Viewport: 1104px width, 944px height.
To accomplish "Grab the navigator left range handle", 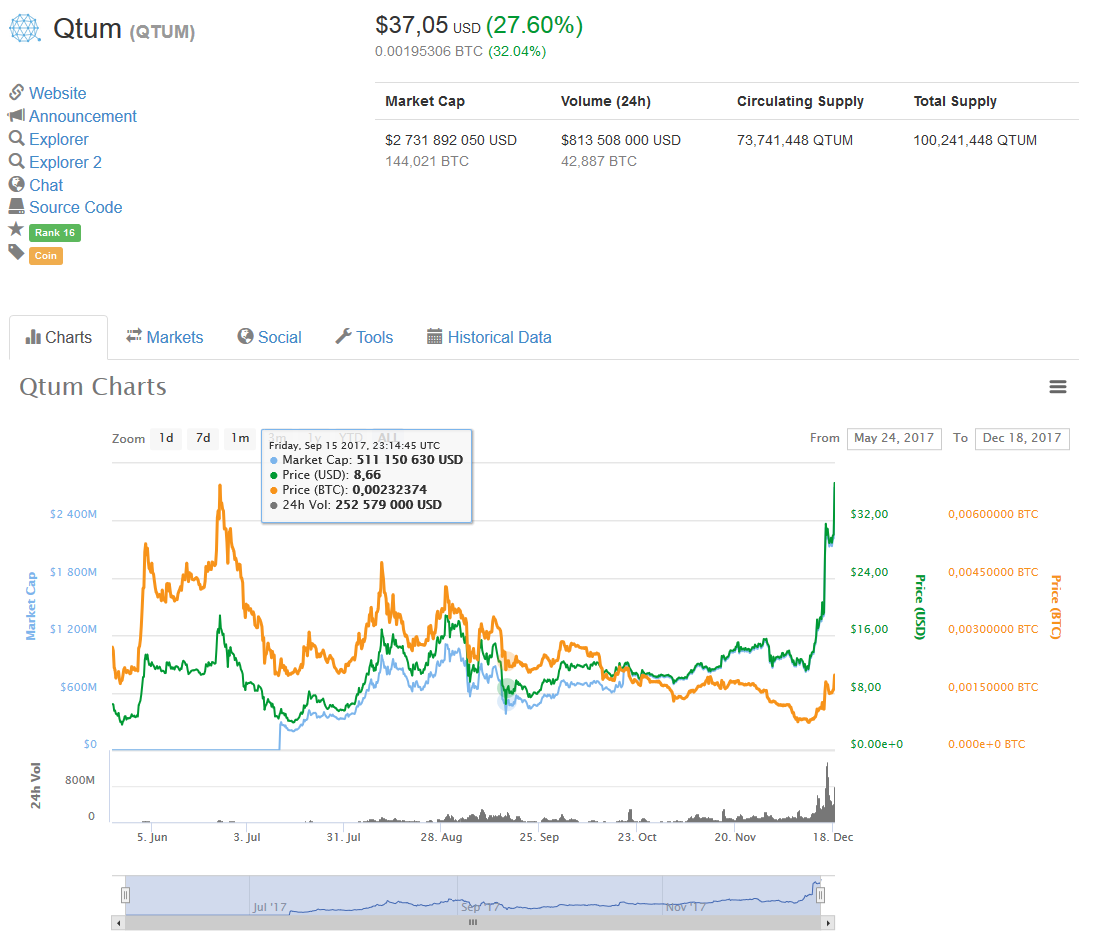I will tap(125, 895).
